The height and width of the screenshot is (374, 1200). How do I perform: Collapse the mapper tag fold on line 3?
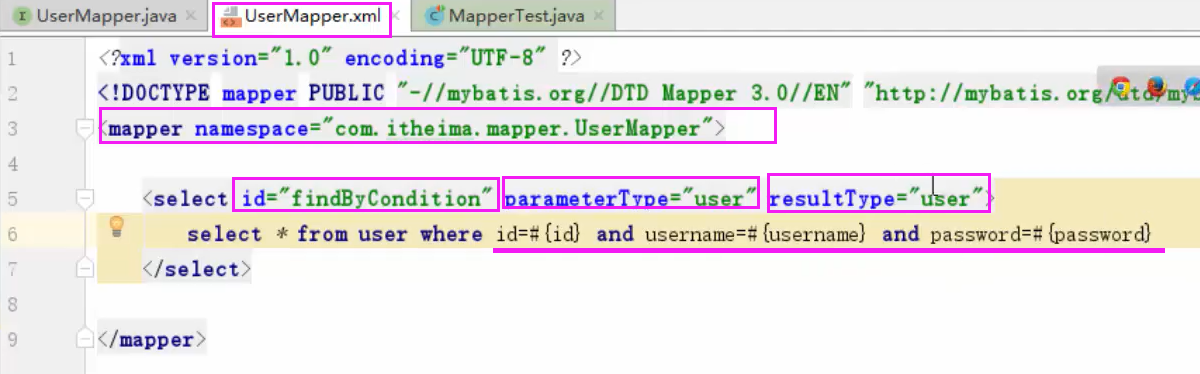click(84, 129)
